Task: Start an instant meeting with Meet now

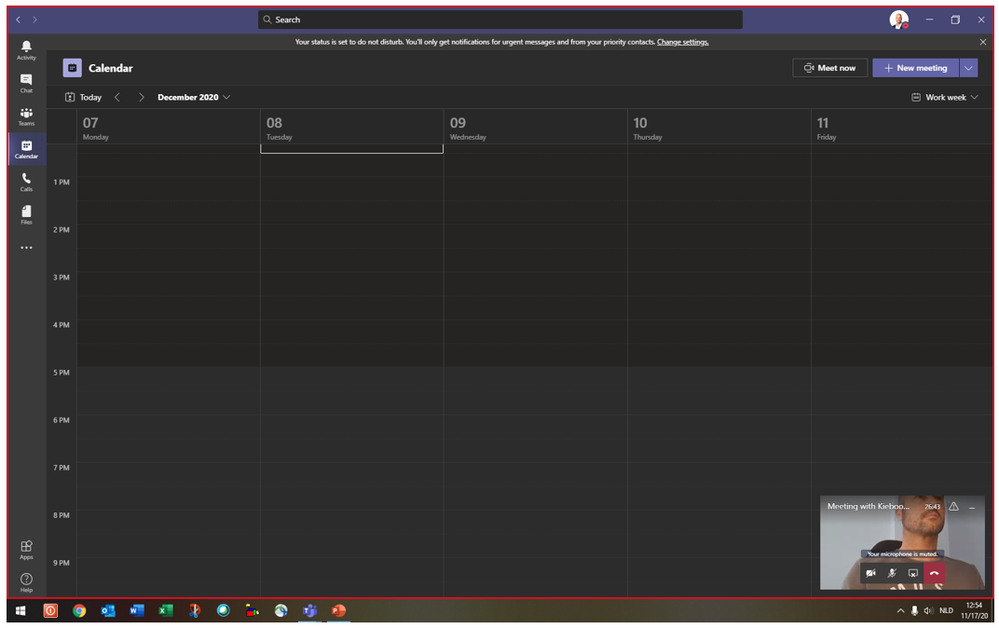Action: pos(830,68)
